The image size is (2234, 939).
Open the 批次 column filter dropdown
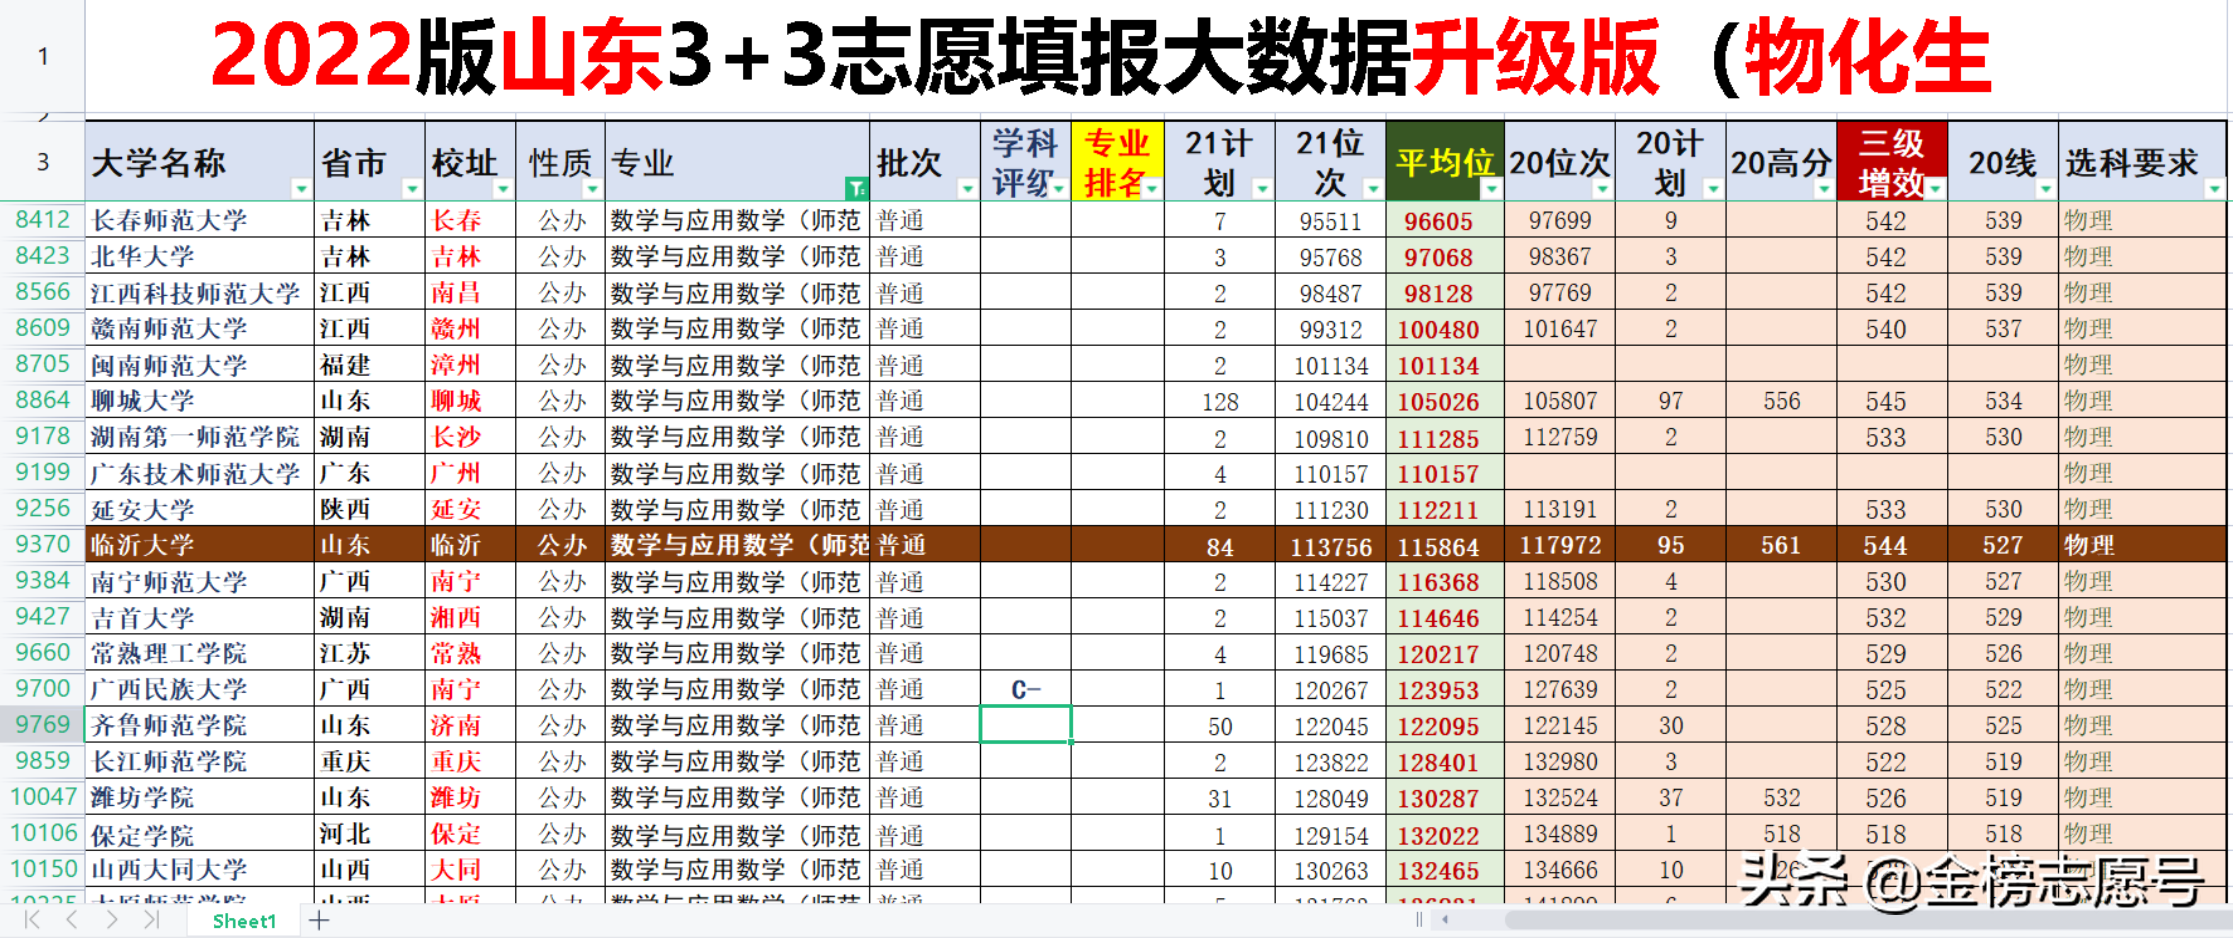click(967, 189)
